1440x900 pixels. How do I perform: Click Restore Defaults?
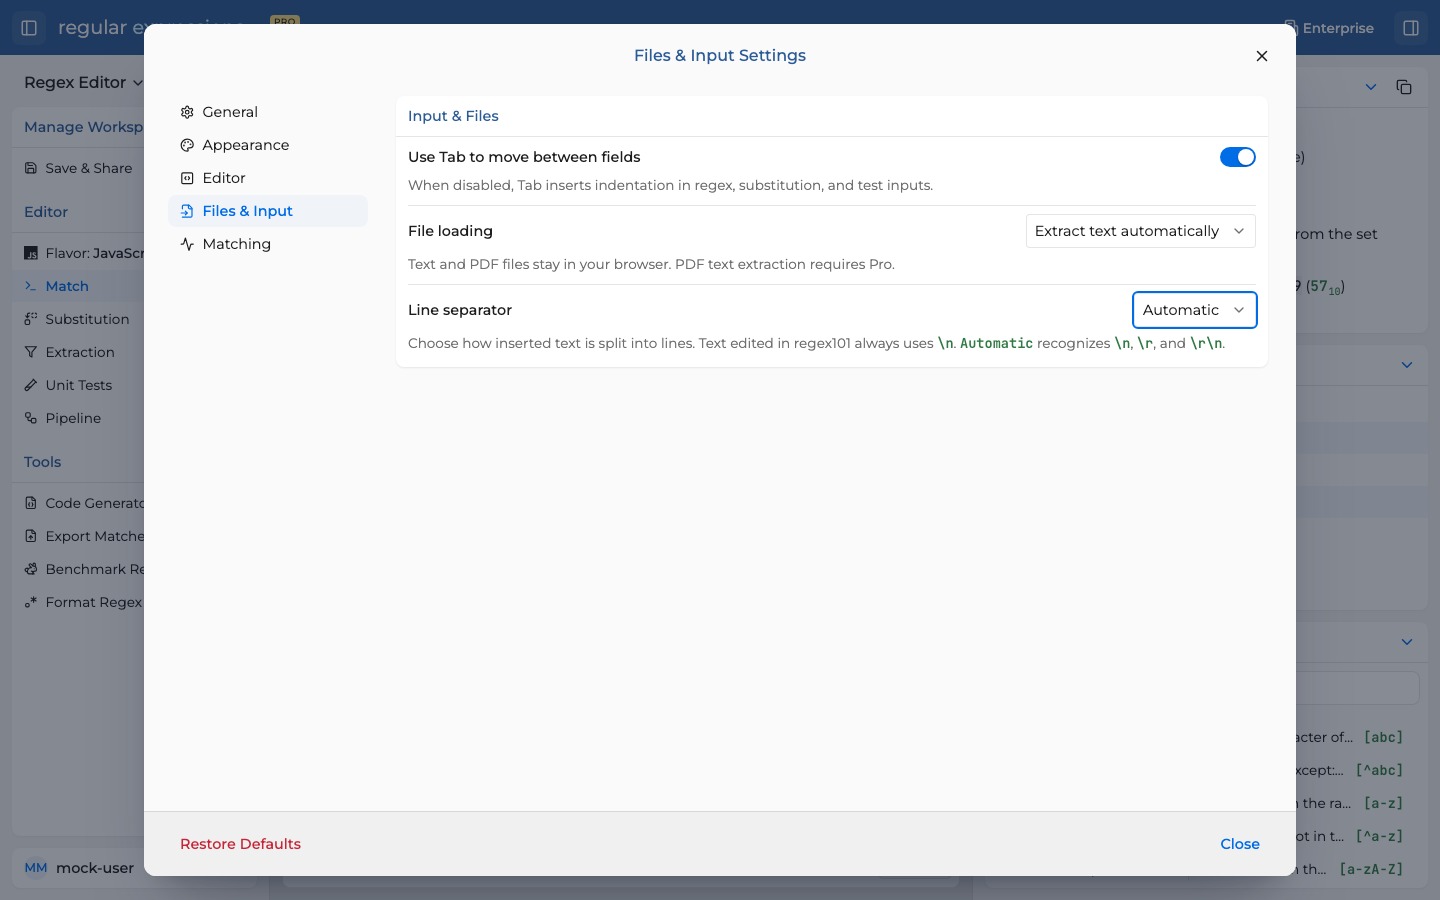pyautogui.click(x=240, y=844)
